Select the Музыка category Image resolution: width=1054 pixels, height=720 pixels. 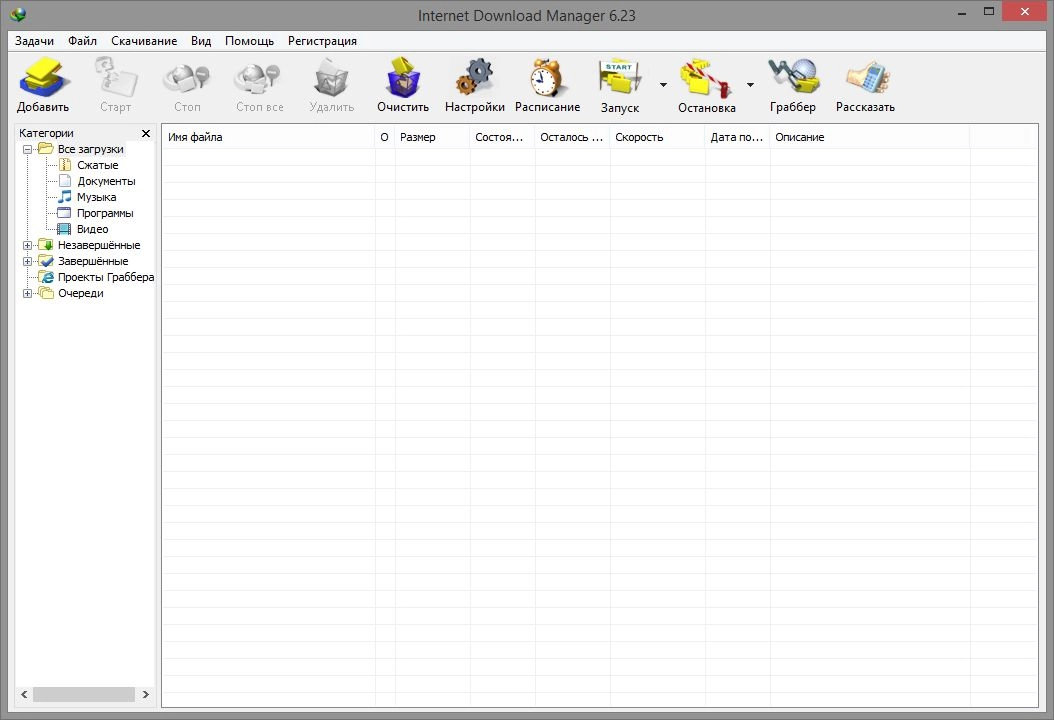tap(96, 197)
